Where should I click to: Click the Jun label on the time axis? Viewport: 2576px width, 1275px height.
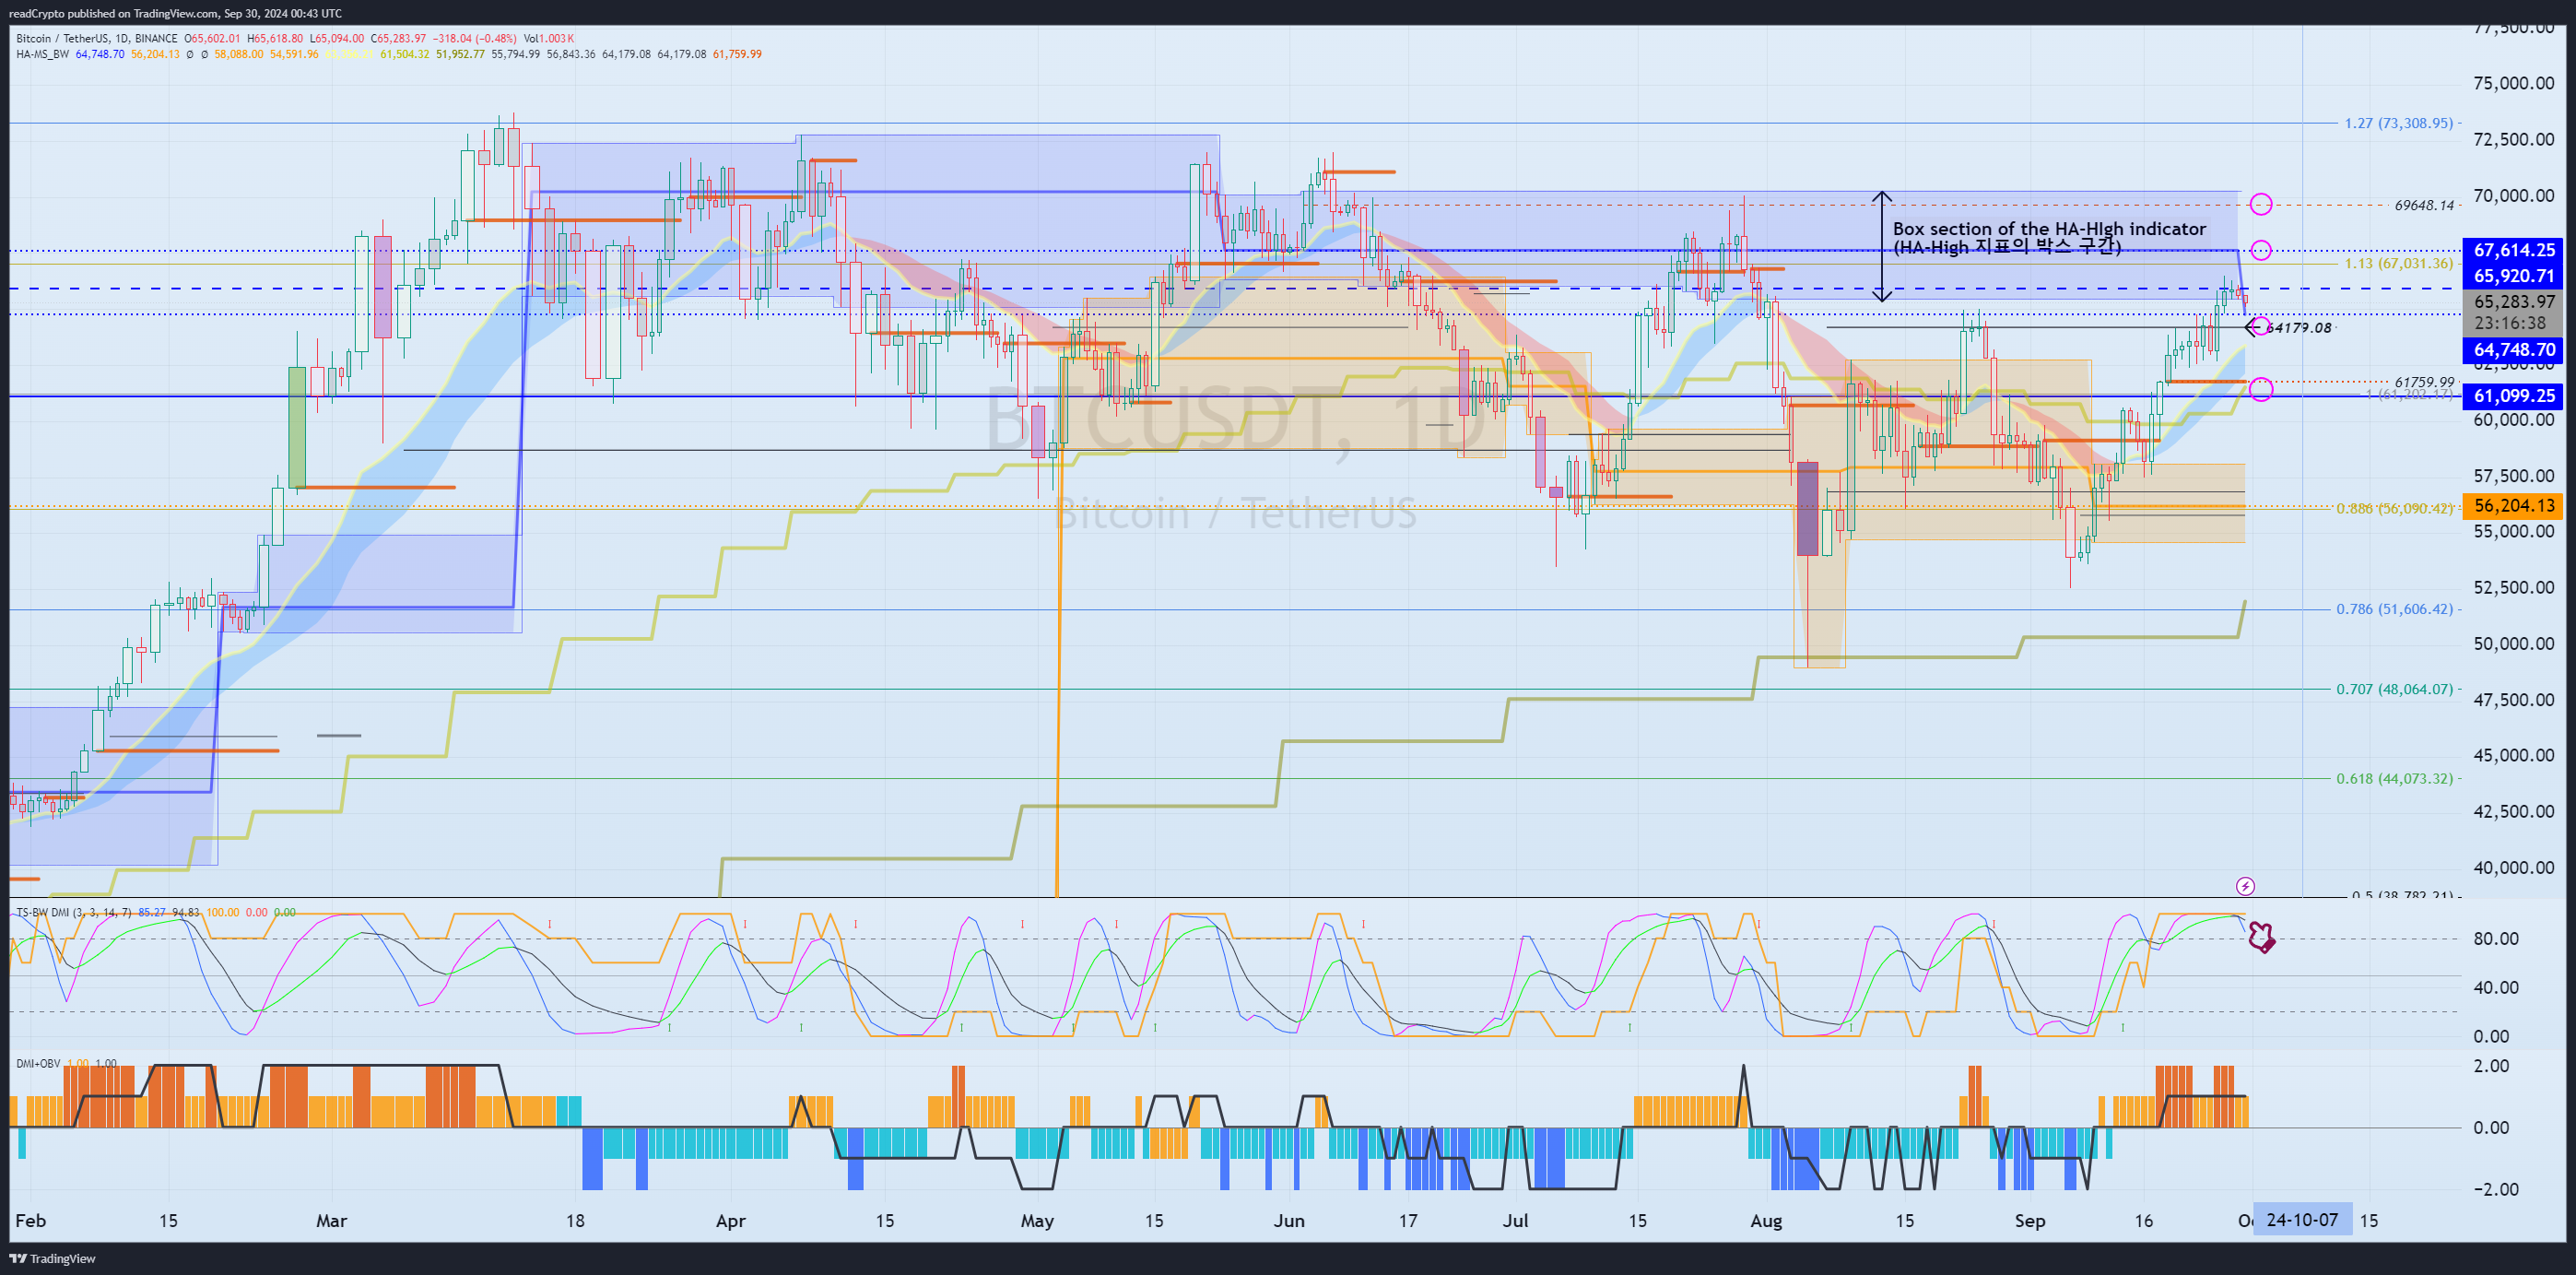pos(1288,1221)
